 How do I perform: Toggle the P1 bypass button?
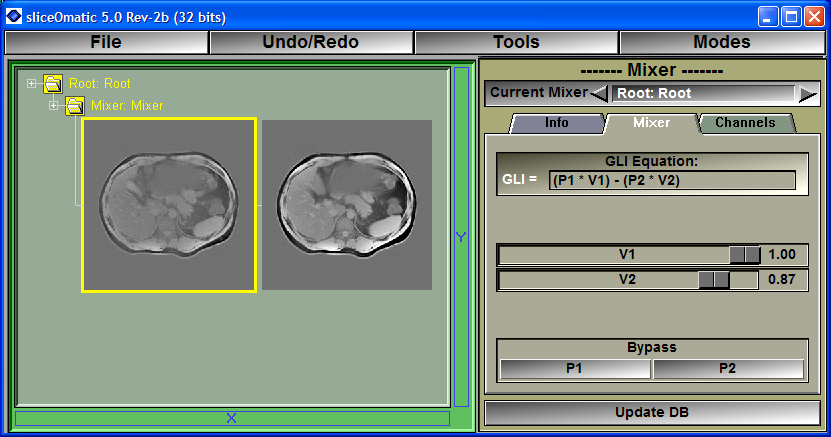click(575, 369)
